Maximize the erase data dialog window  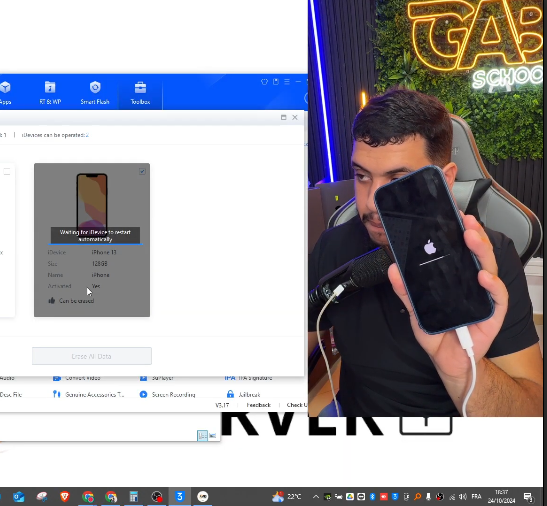(283, 118)
